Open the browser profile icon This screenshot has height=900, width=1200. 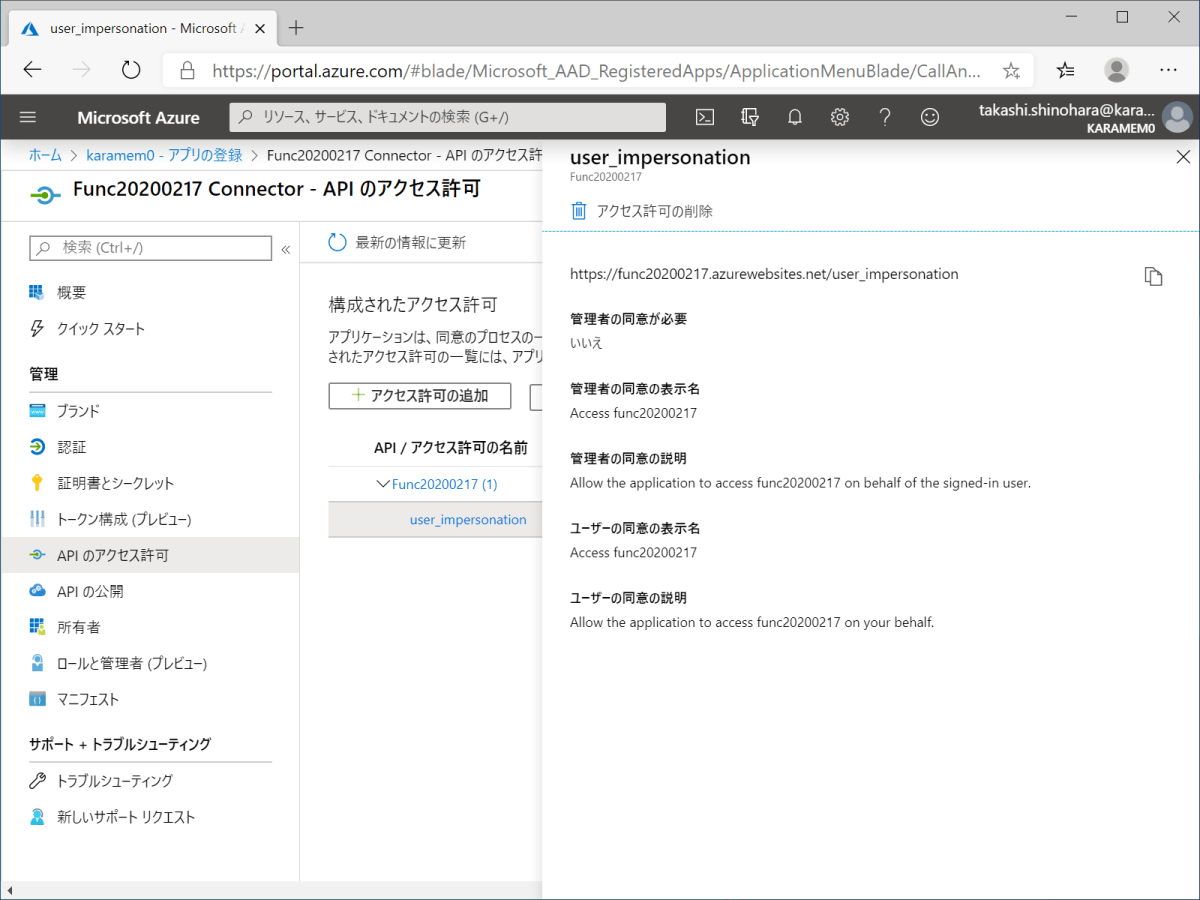[1117, 70]
